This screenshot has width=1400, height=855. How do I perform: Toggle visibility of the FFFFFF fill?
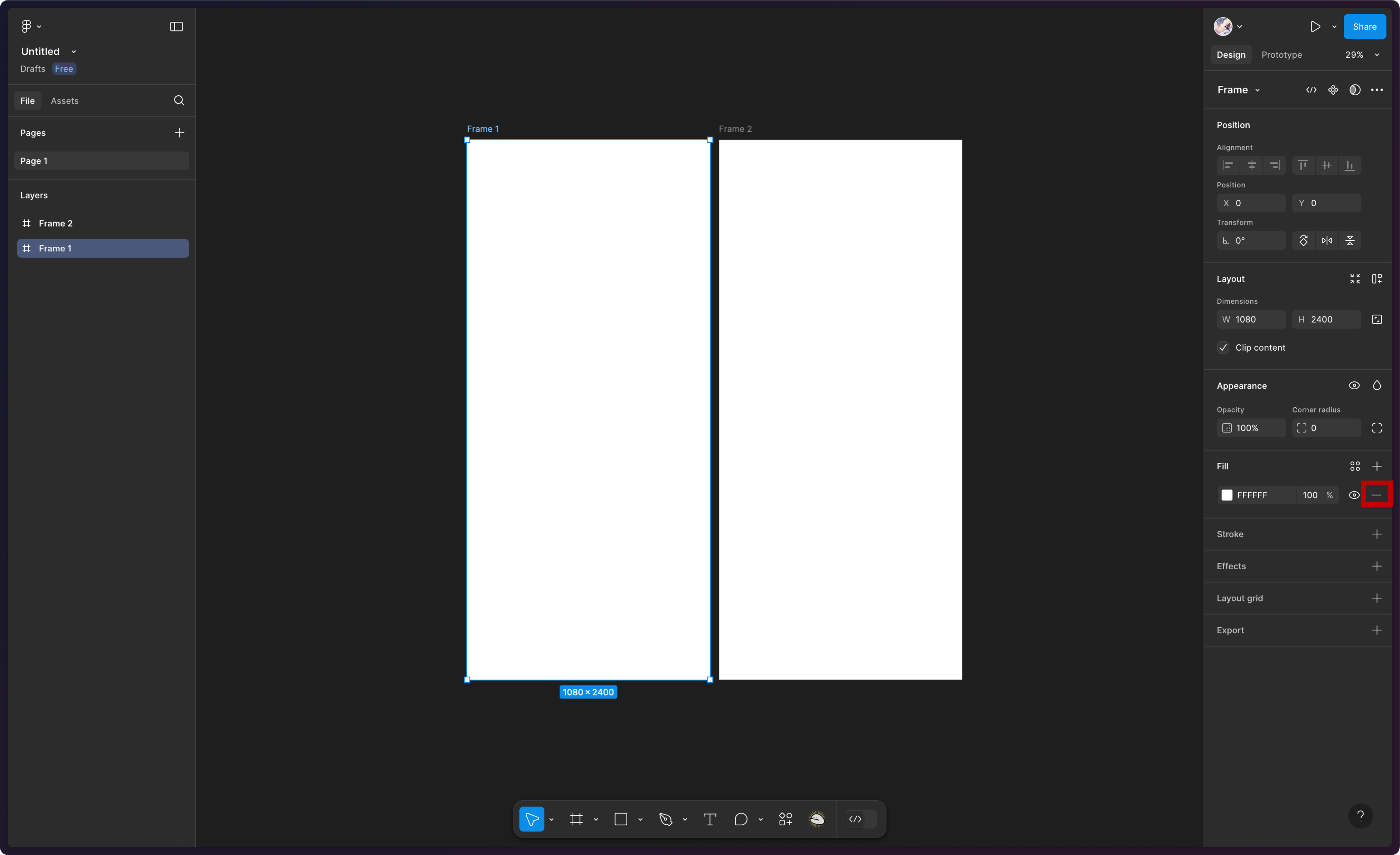click(1354, 495)
